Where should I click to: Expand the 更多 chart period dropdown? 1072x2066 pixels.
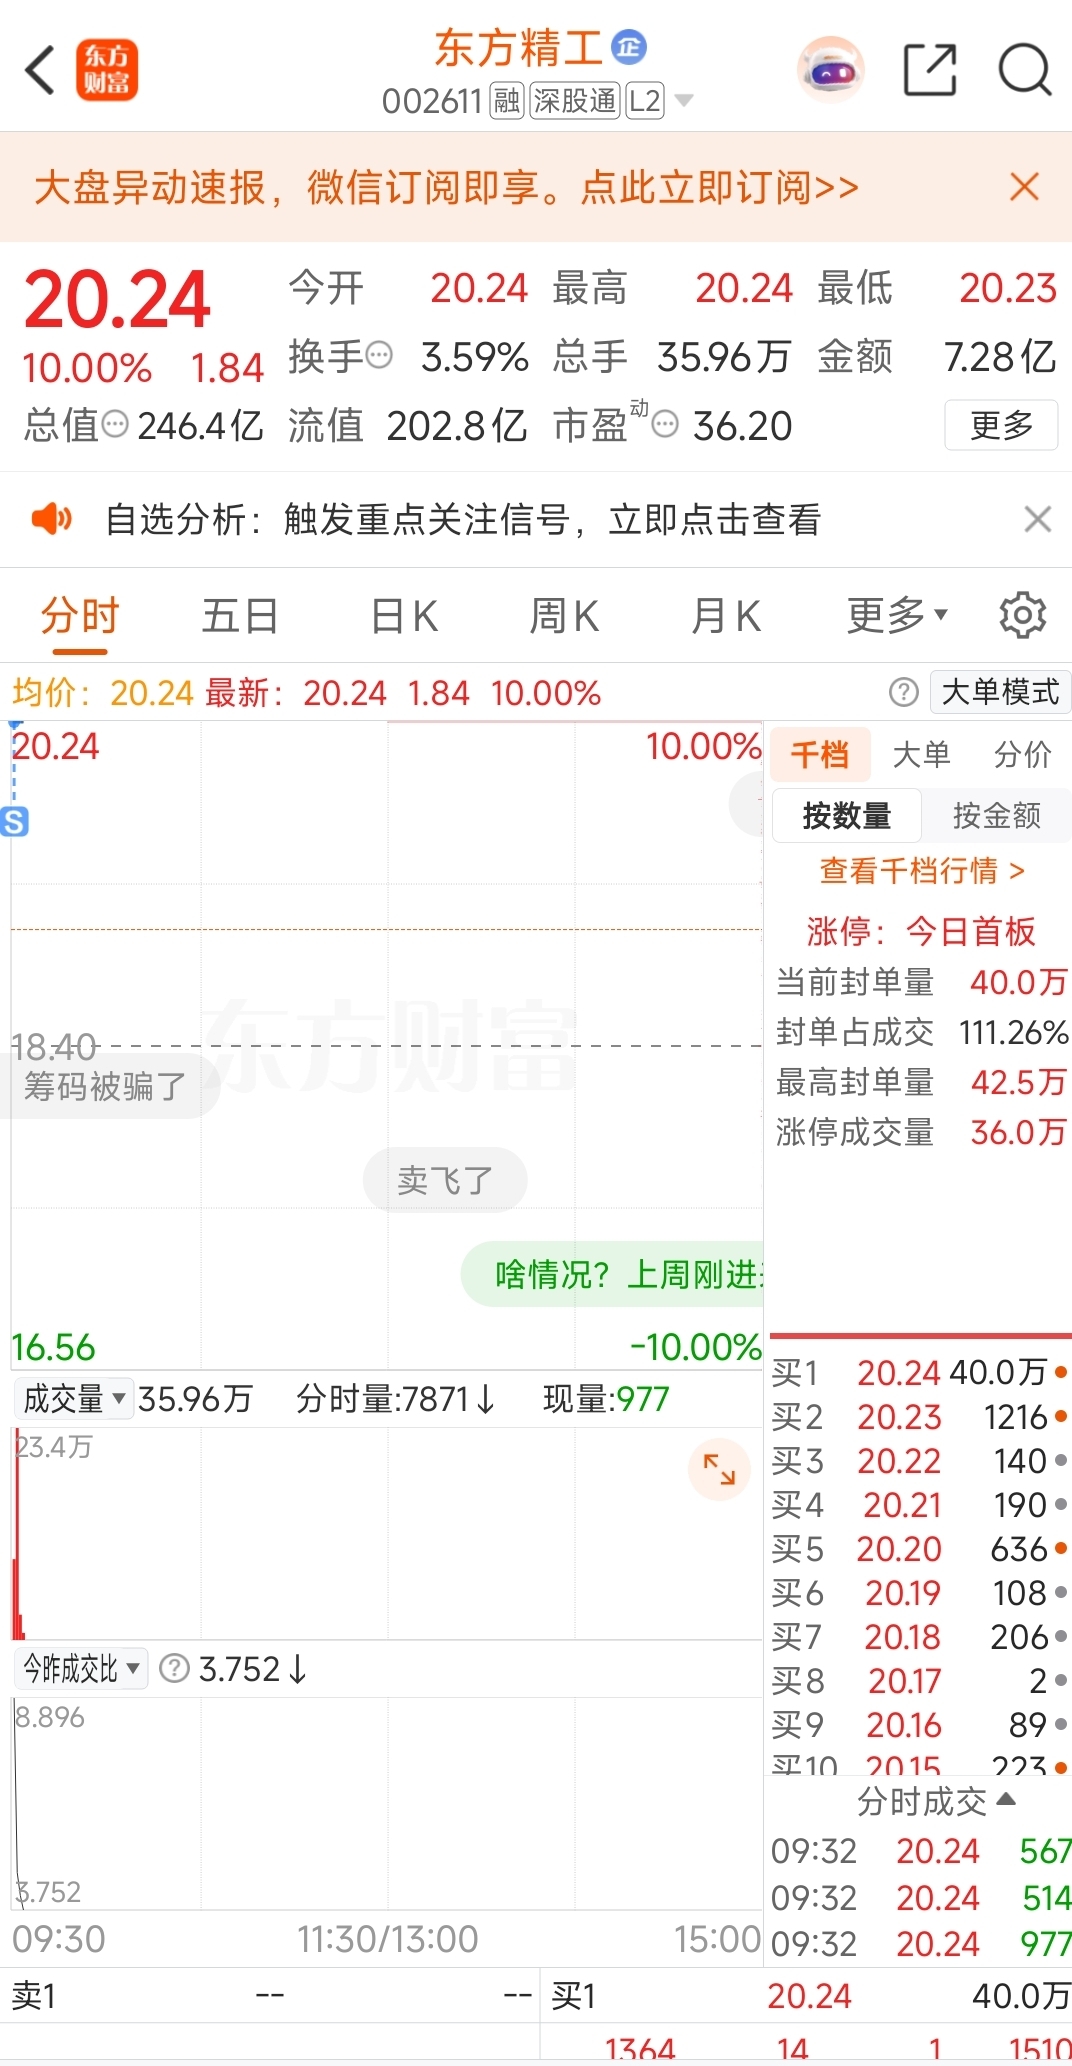pyautogui.click(x=897, y=616)
